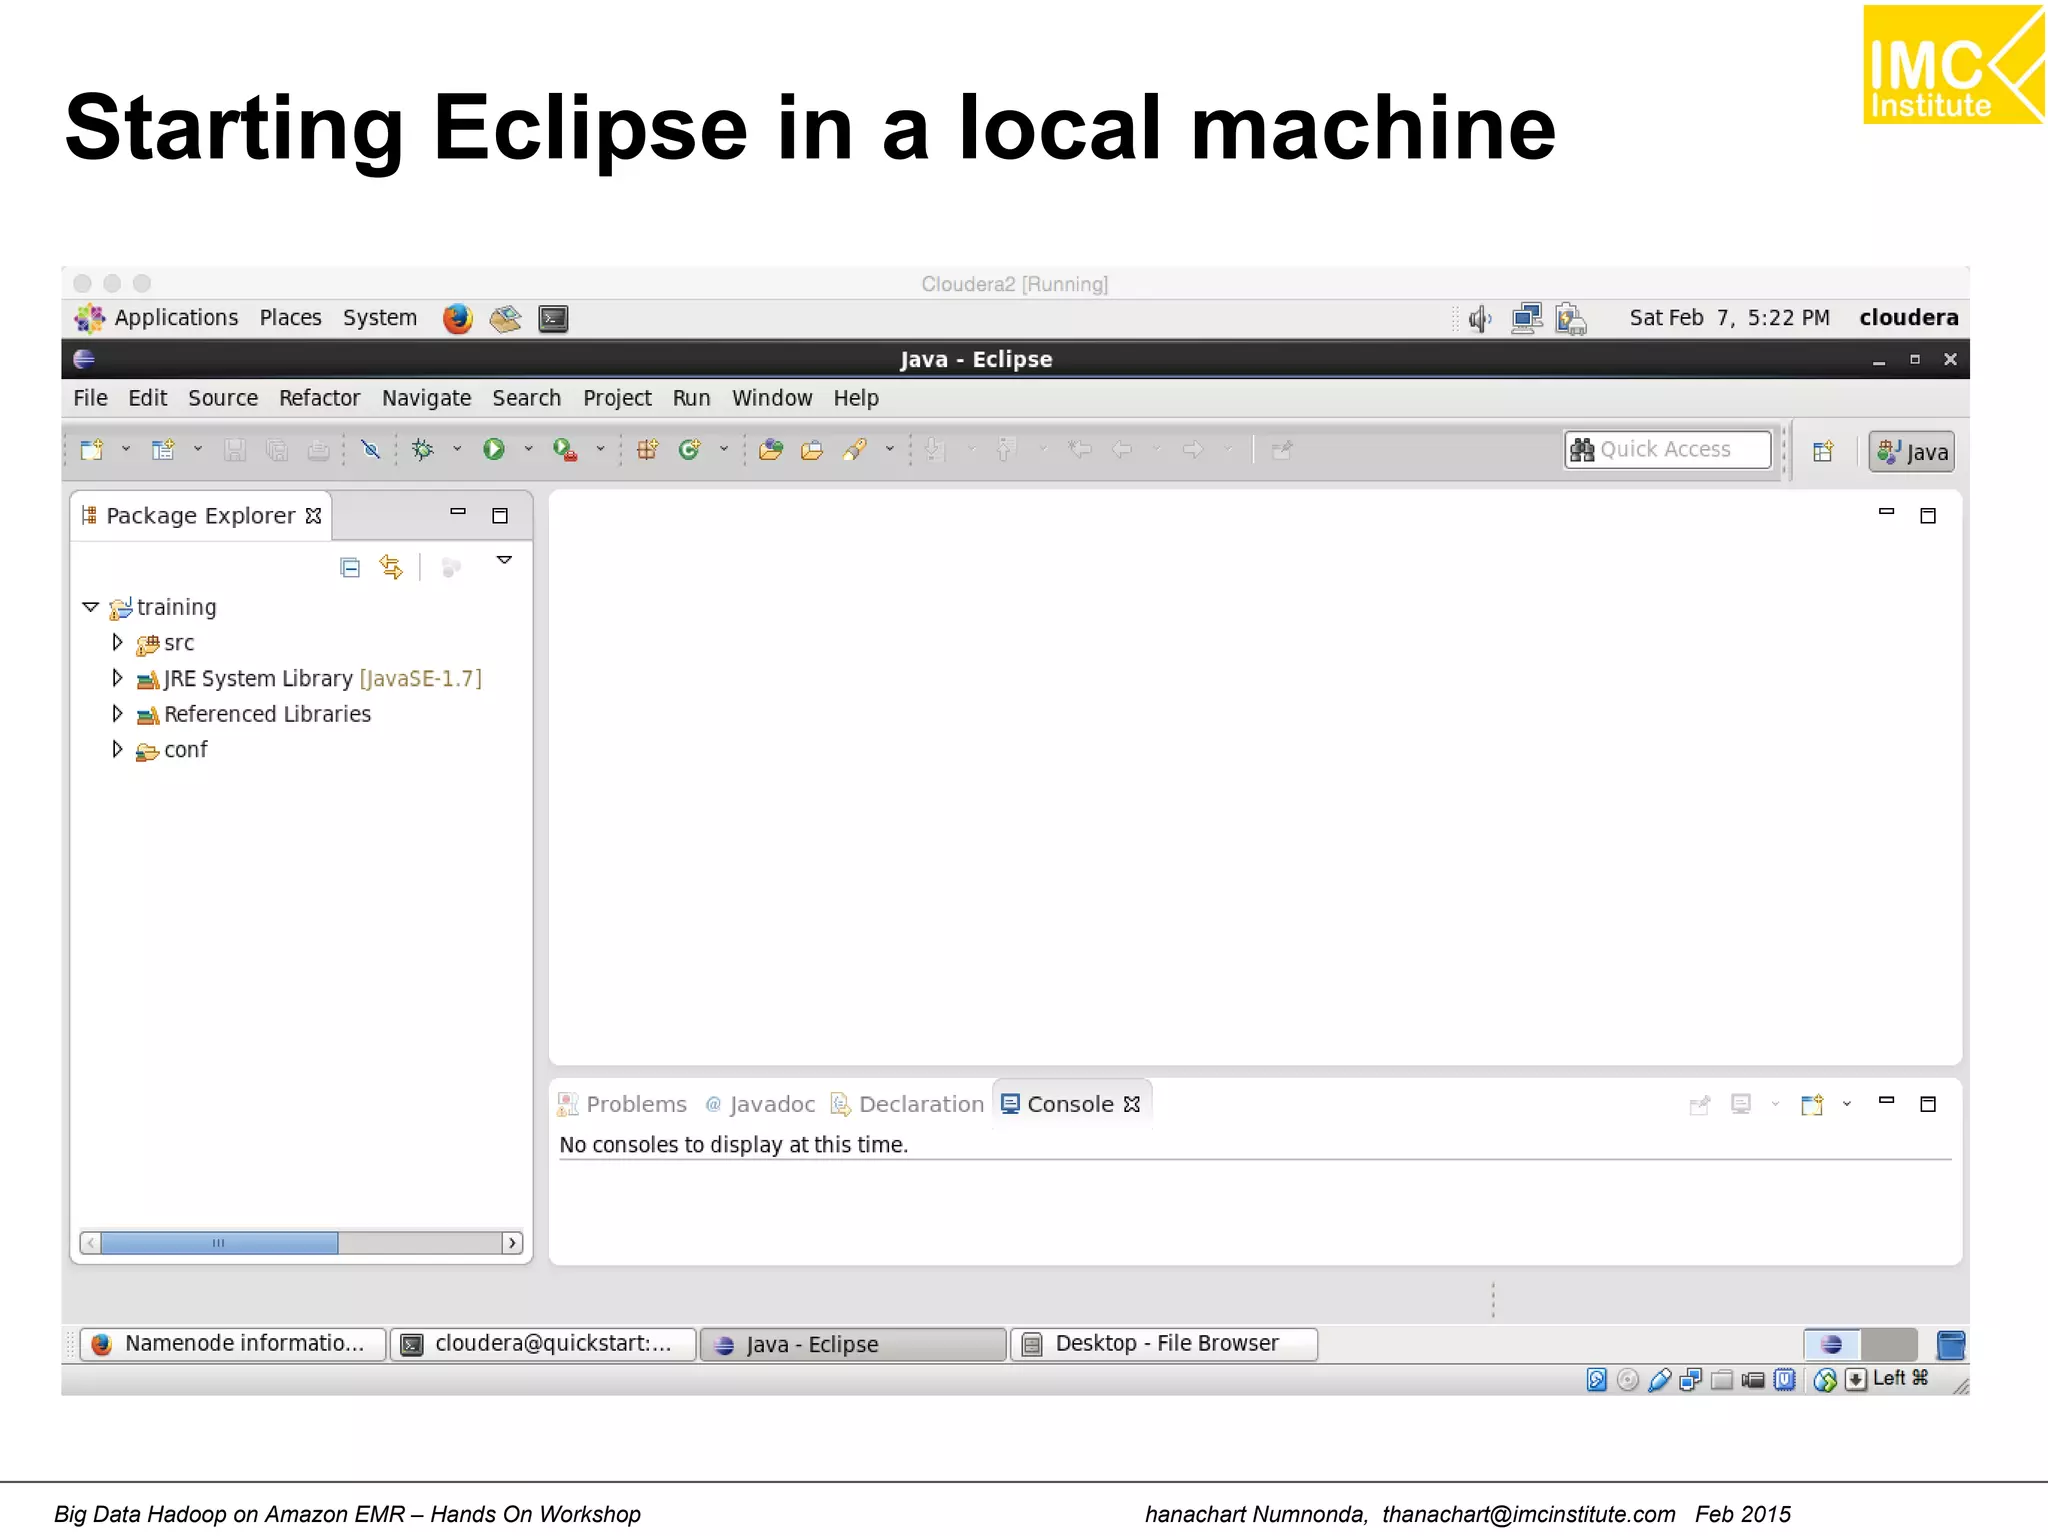Switch to the Javadoc tab
Image resolution: width=2048 pixels, height=1536 pixels.
pyautogui.click(x=761, y=1104)
